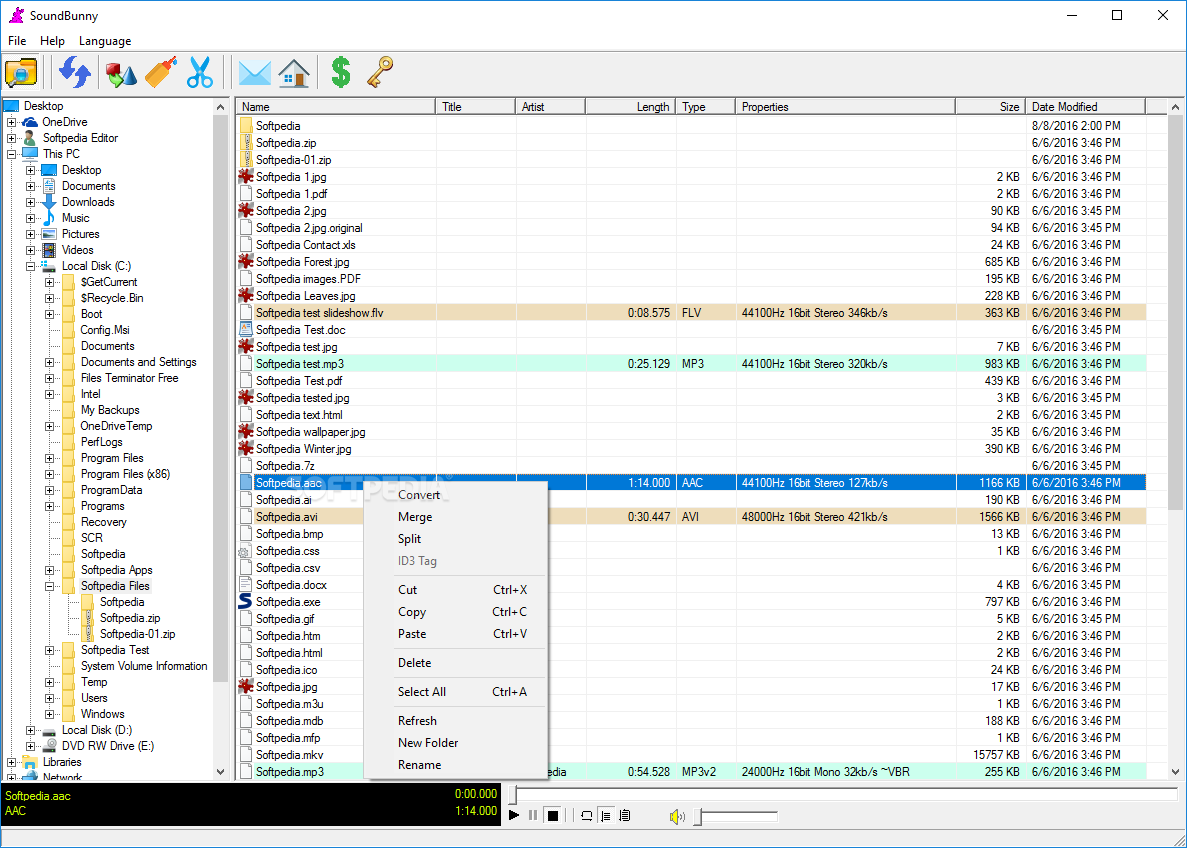Choose New Folder from the context menu
Viewport: 1187px width, 848px height.
(x=456, y=743)
